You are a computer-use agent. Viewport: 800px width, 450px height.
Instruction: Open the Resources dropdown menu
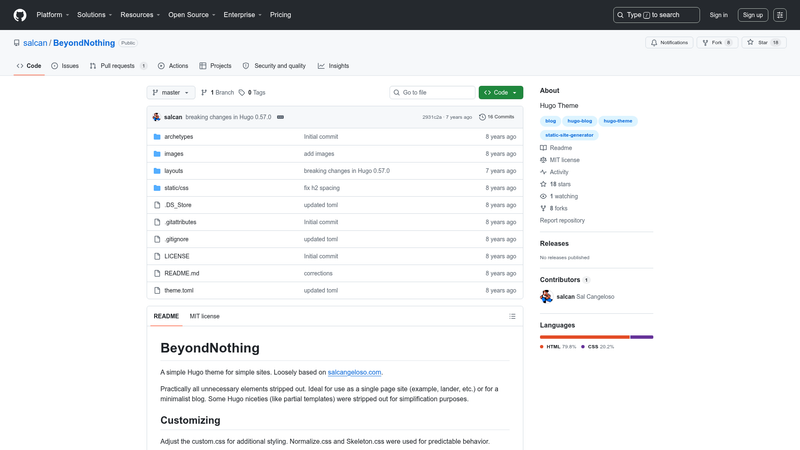(140, 15)
